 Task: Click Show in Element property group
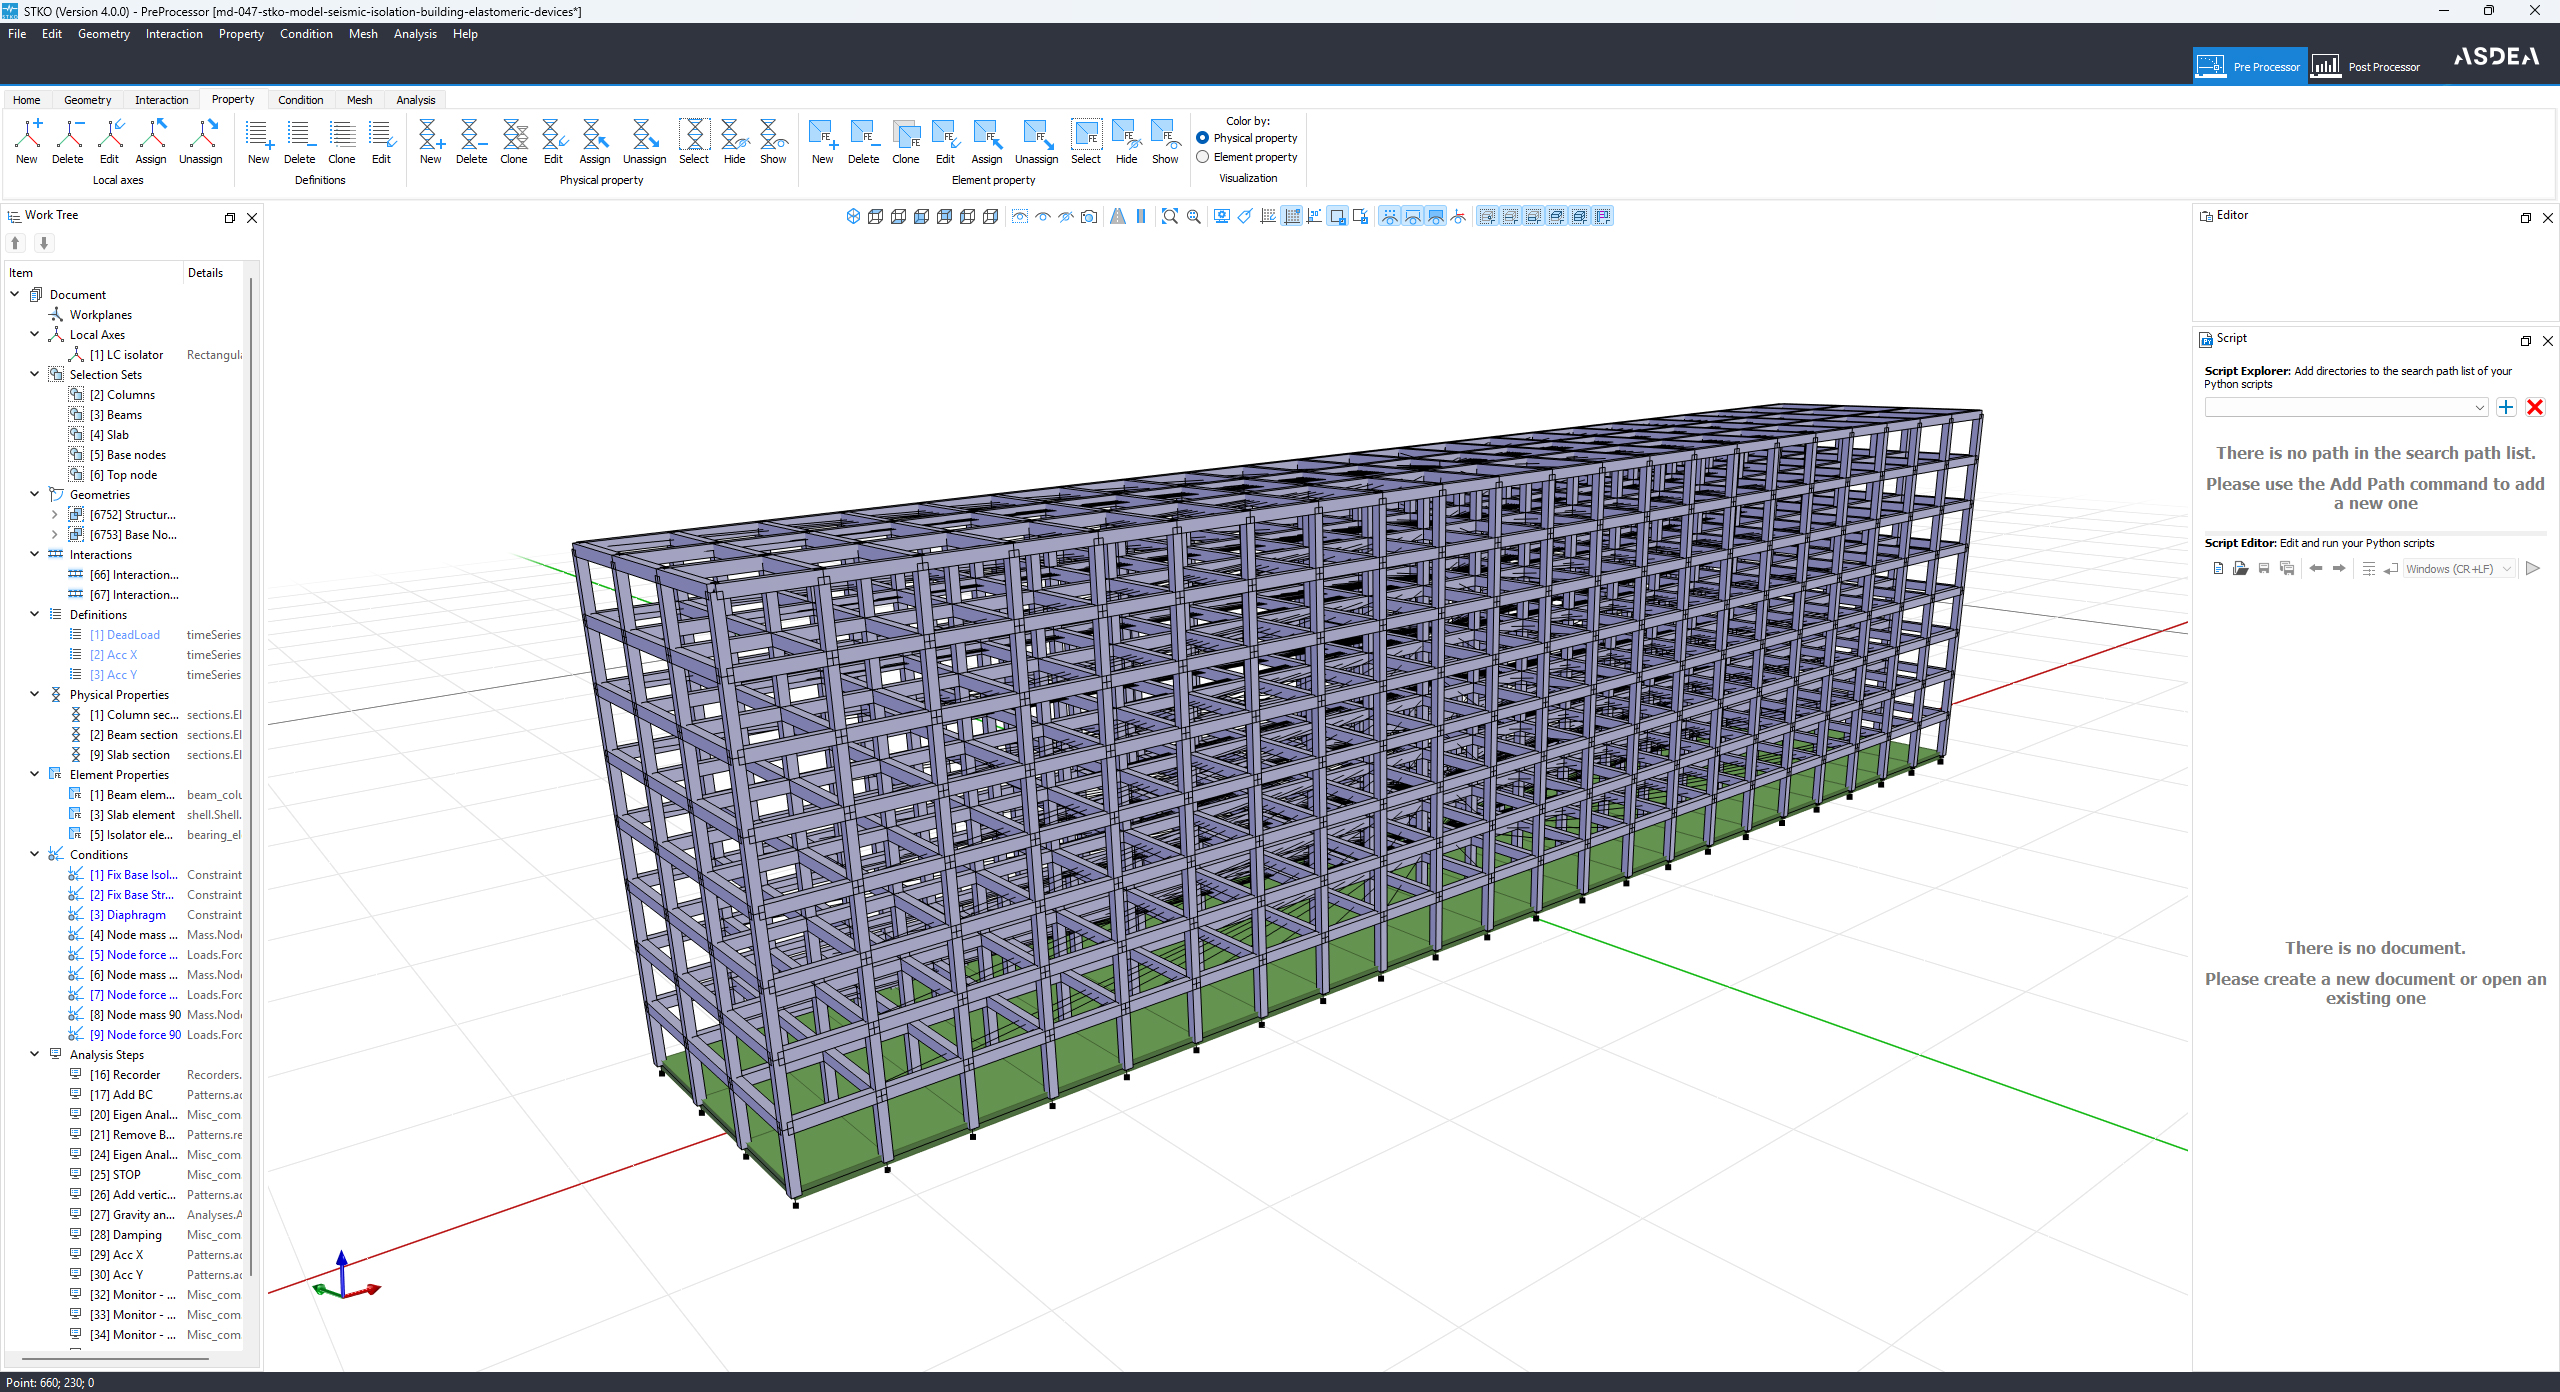coord(1166,141)
